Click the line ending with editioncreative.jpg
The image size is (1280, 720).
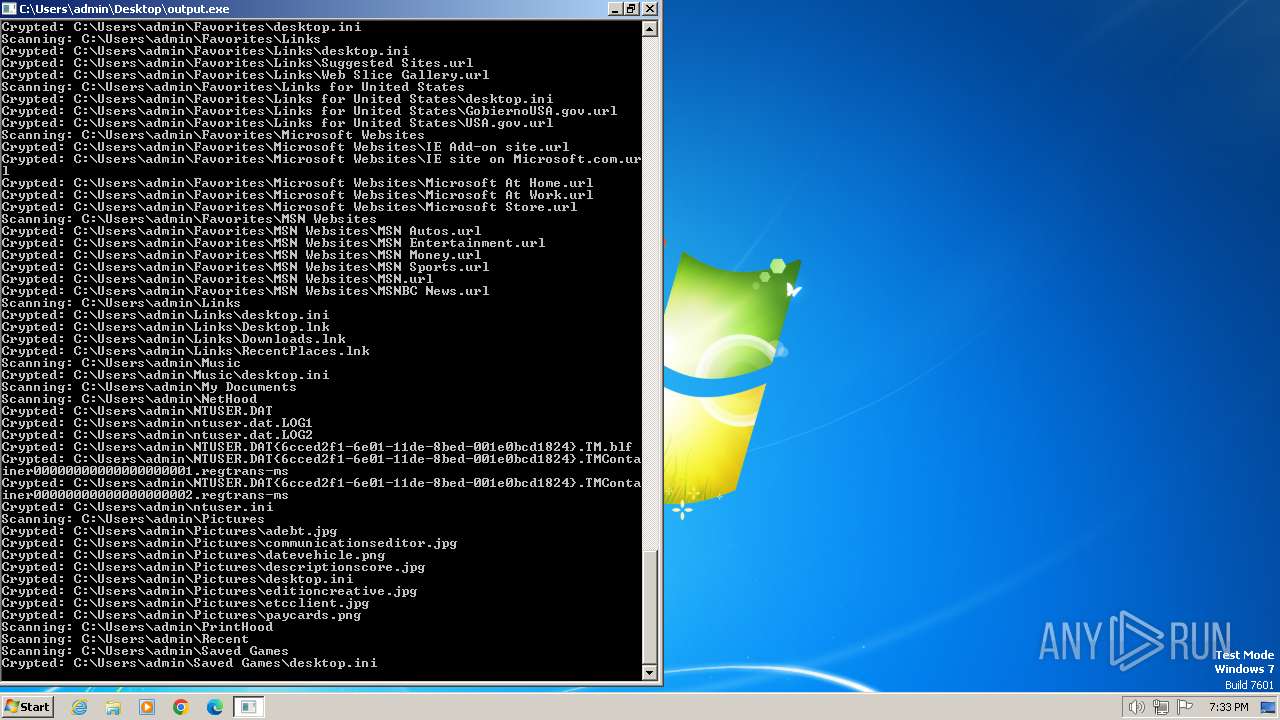coord(209,591)
